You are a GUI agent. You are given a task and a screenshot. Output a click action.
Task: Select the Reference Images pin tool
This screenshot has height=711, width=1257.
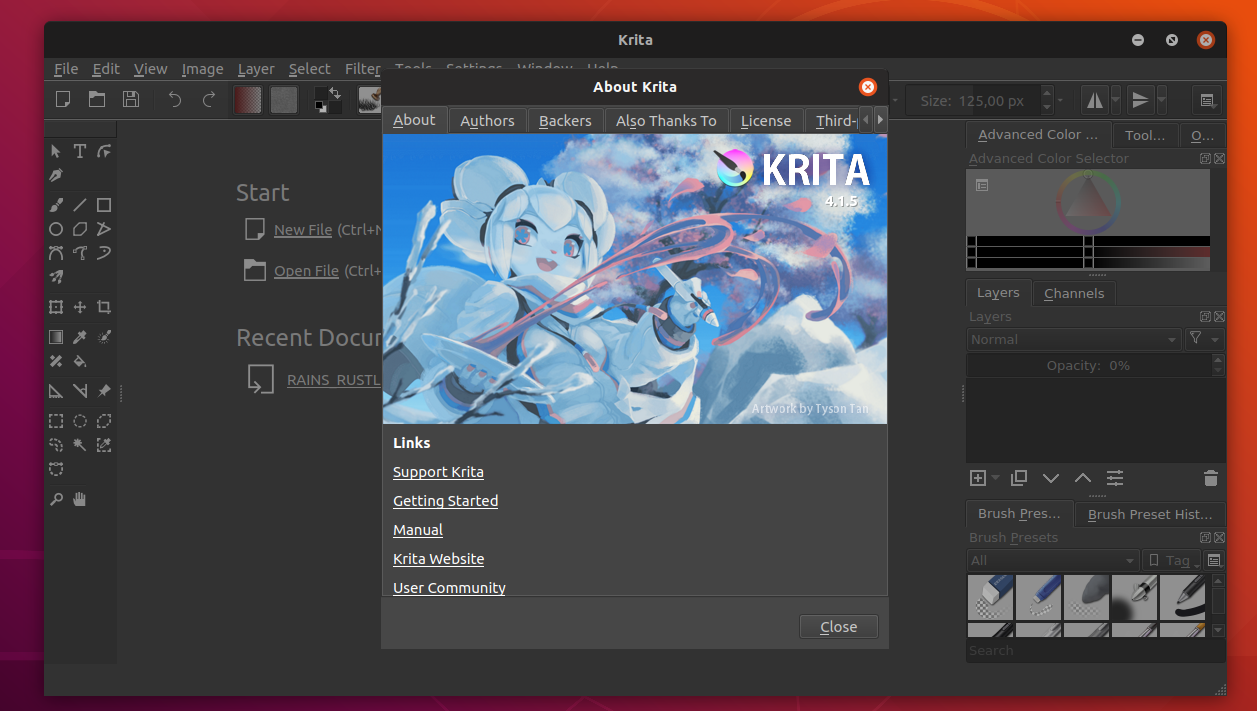(x=104, y=391)
